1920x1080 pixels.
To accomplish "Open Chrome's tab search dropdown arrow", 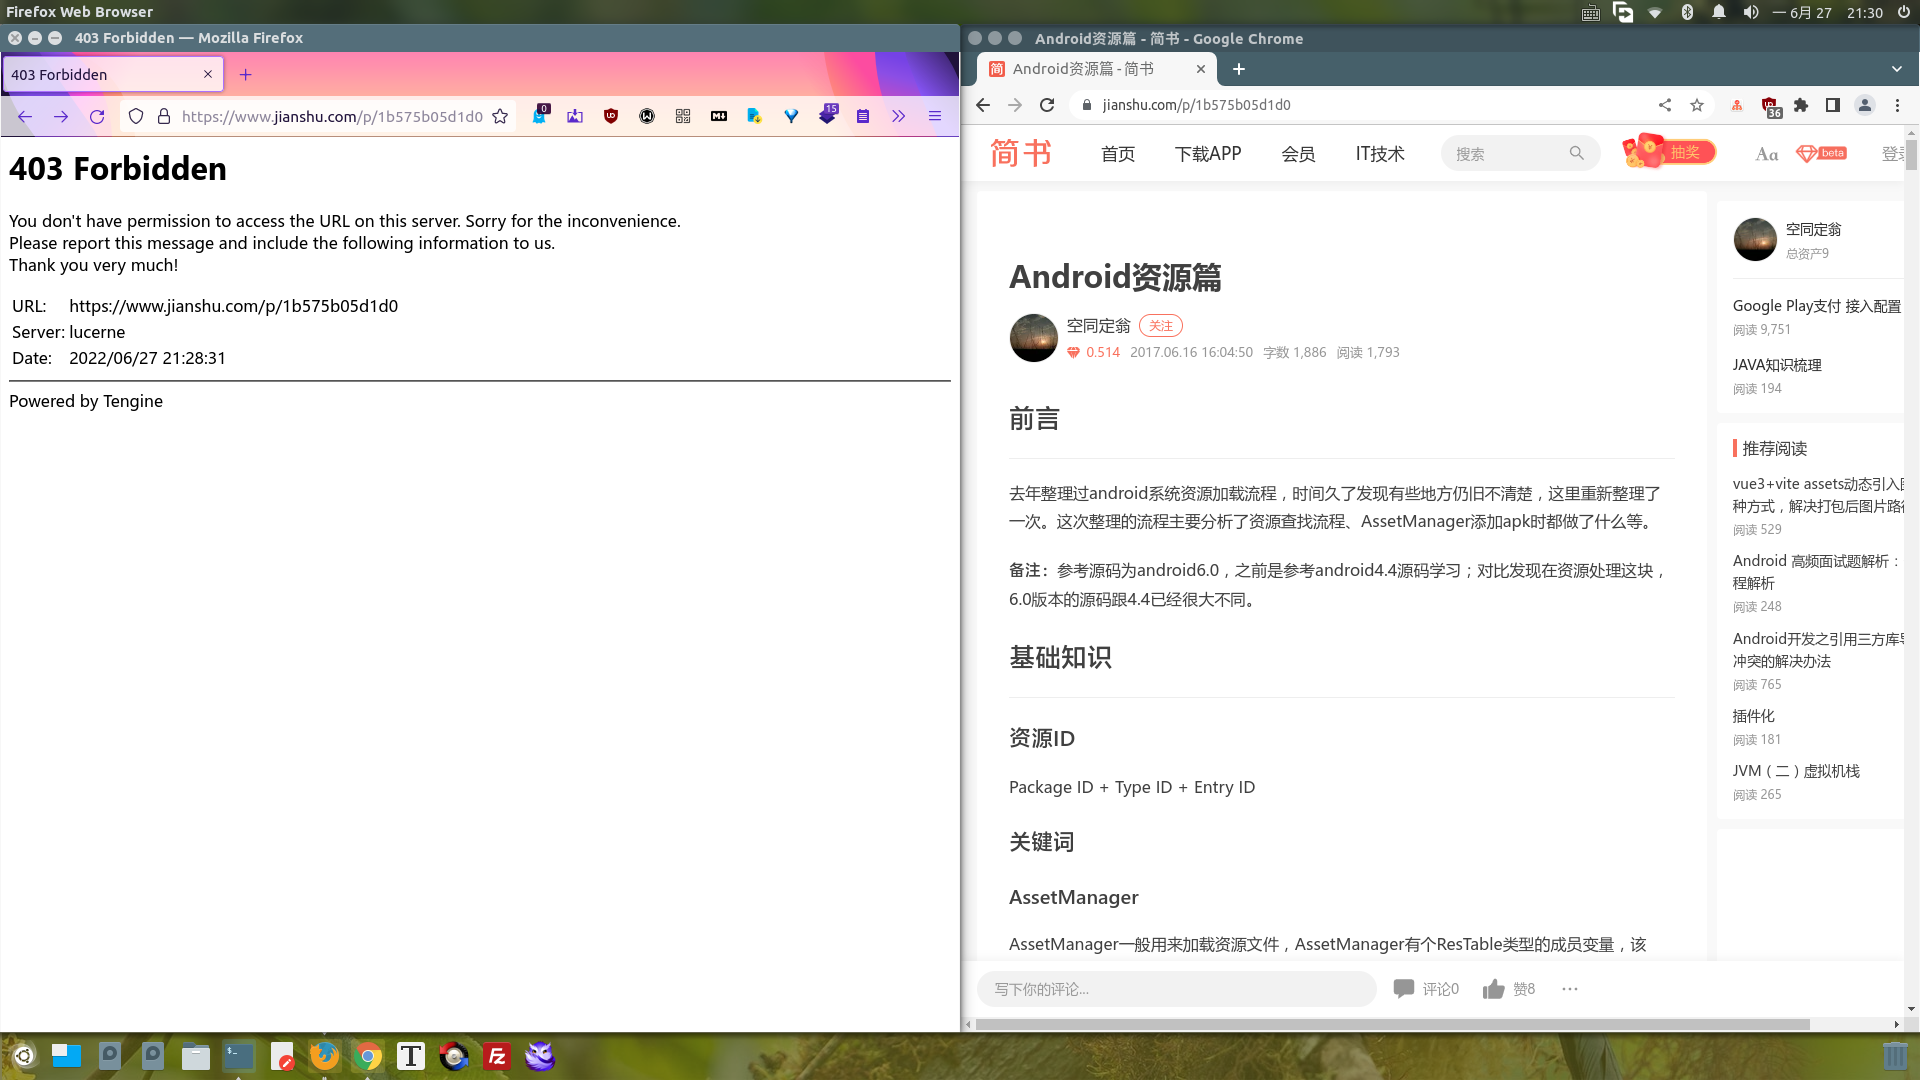I will click(1897, 69).
